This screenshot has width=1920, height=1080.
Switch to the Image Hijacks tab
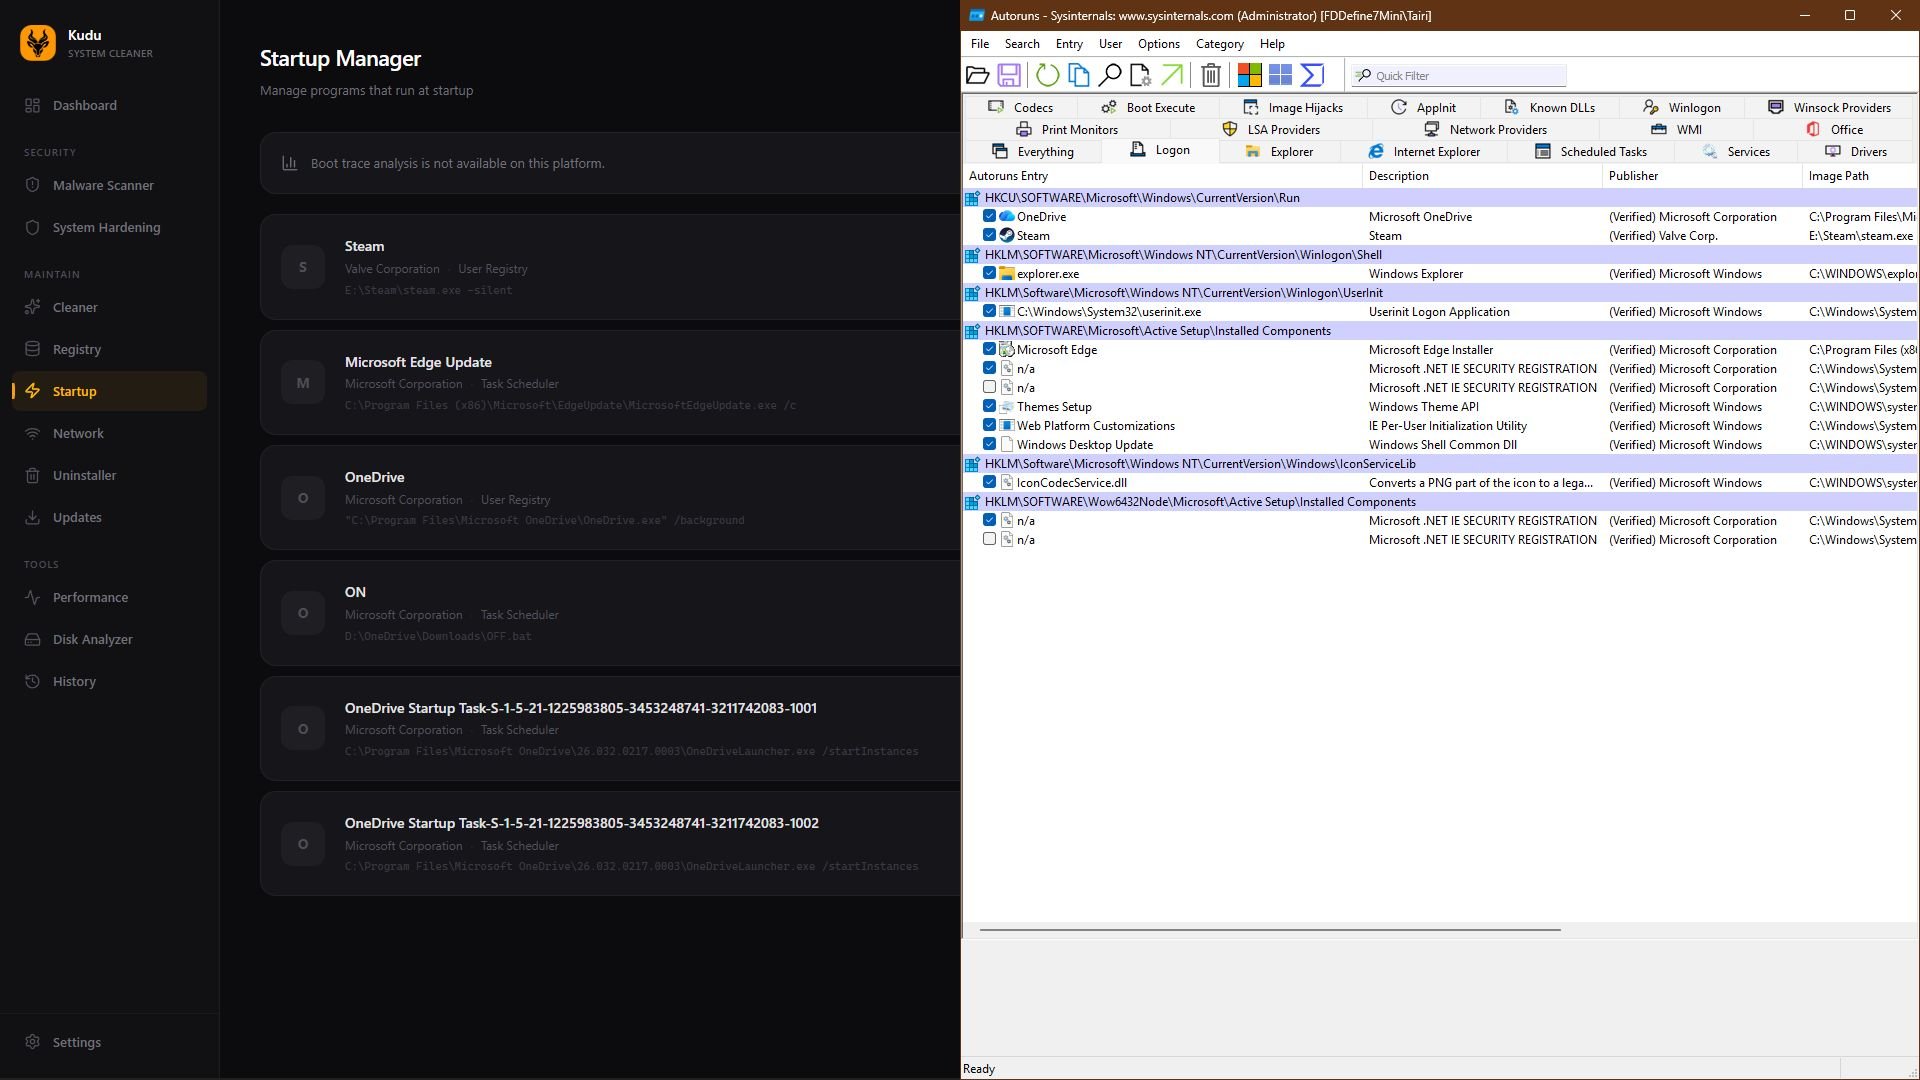click(x=1292, y=107)
